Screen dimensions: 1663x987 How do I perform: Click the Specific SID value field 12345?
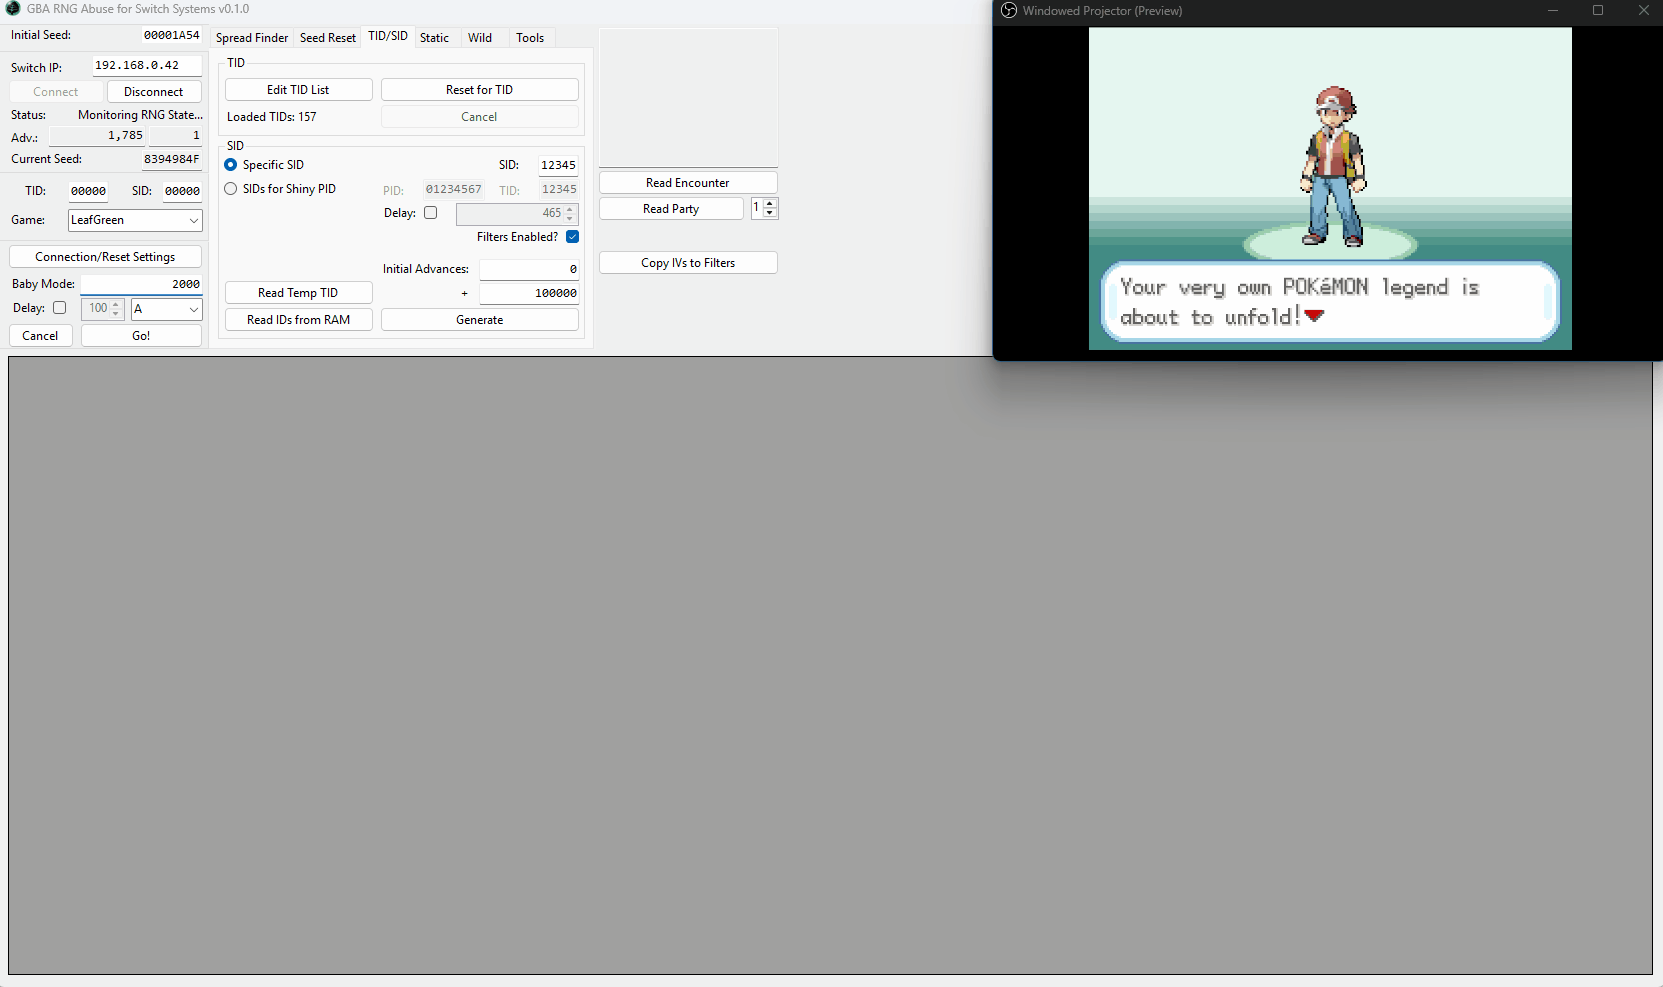(x=558, y=165)
